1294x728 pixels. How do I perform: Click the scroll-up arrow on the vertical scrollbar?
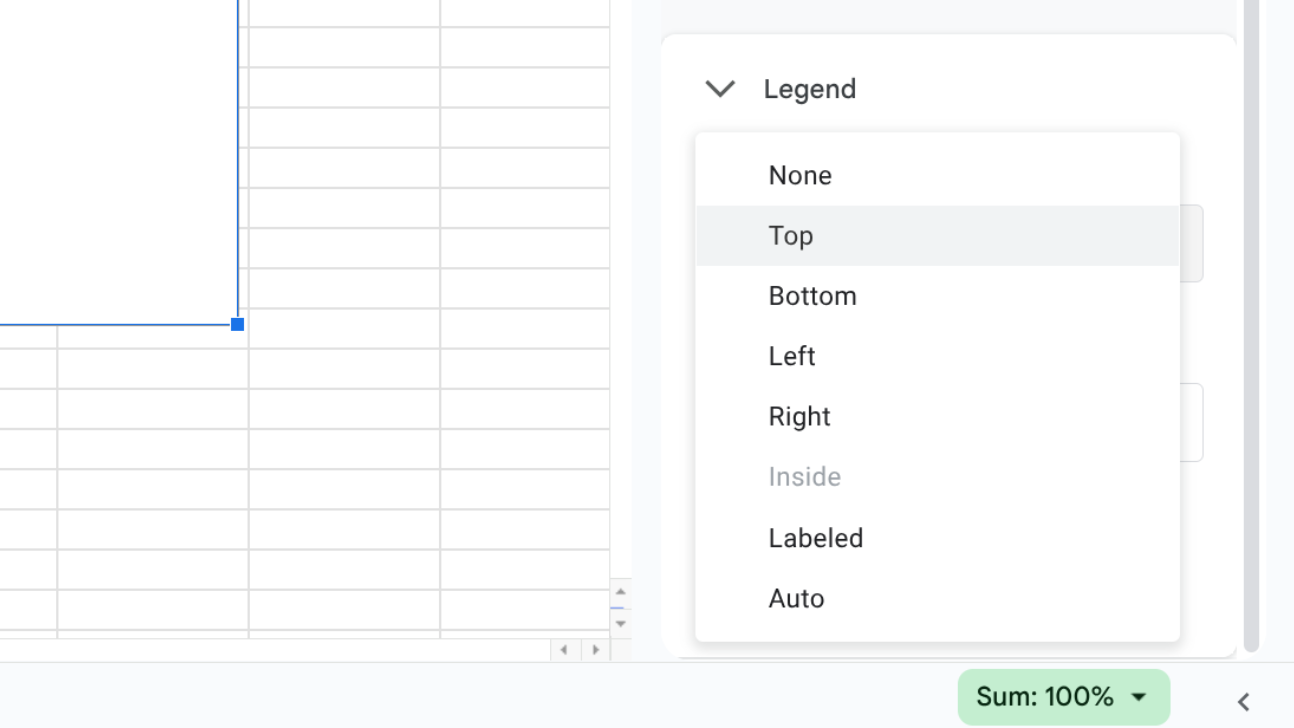pos(621,590)
